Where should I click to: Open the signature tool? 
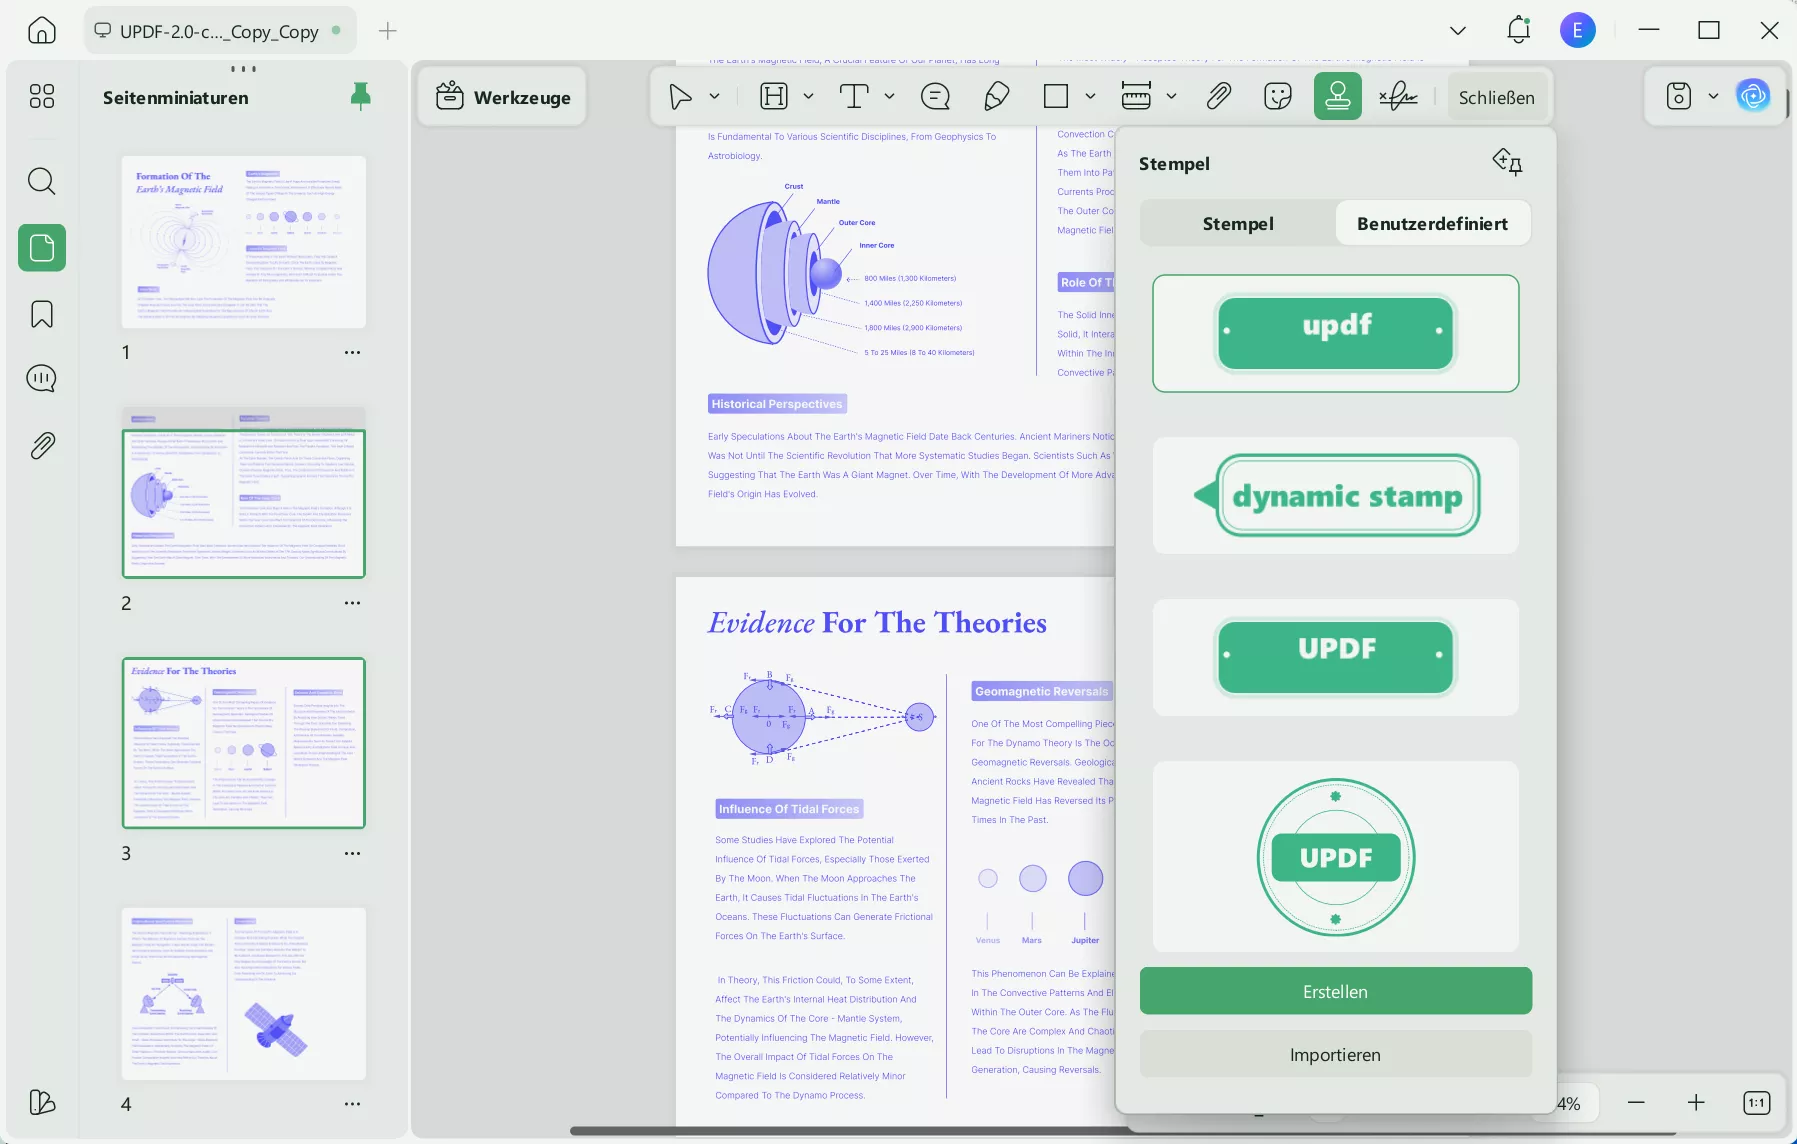(x=1398, y=96)
